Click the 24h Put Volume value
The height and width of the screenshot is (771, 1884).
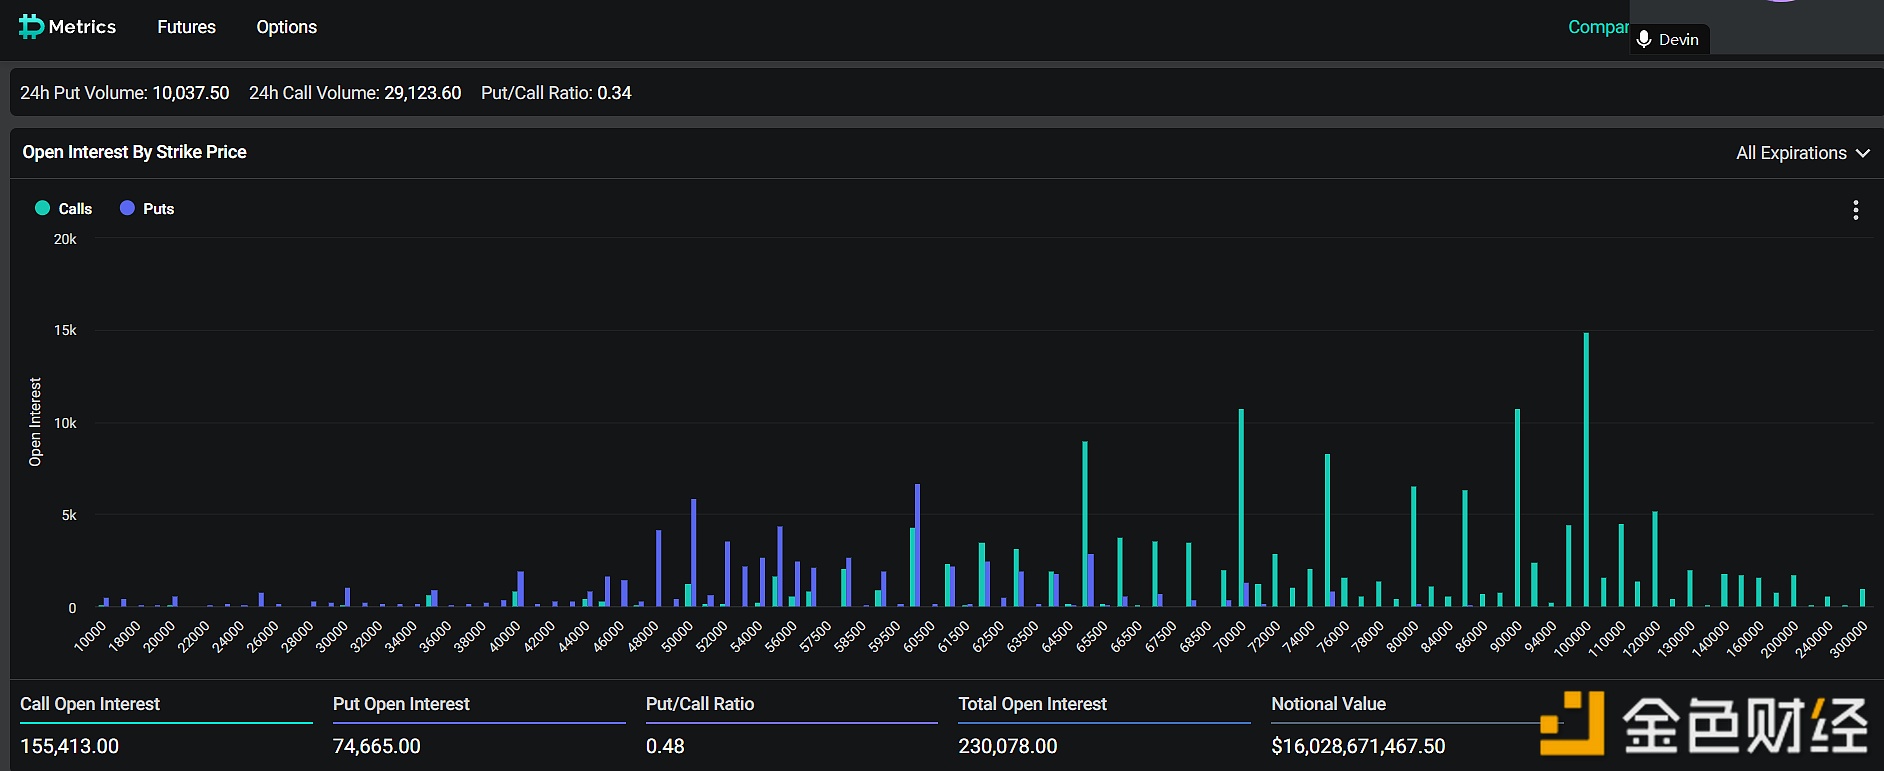(191, 93)
